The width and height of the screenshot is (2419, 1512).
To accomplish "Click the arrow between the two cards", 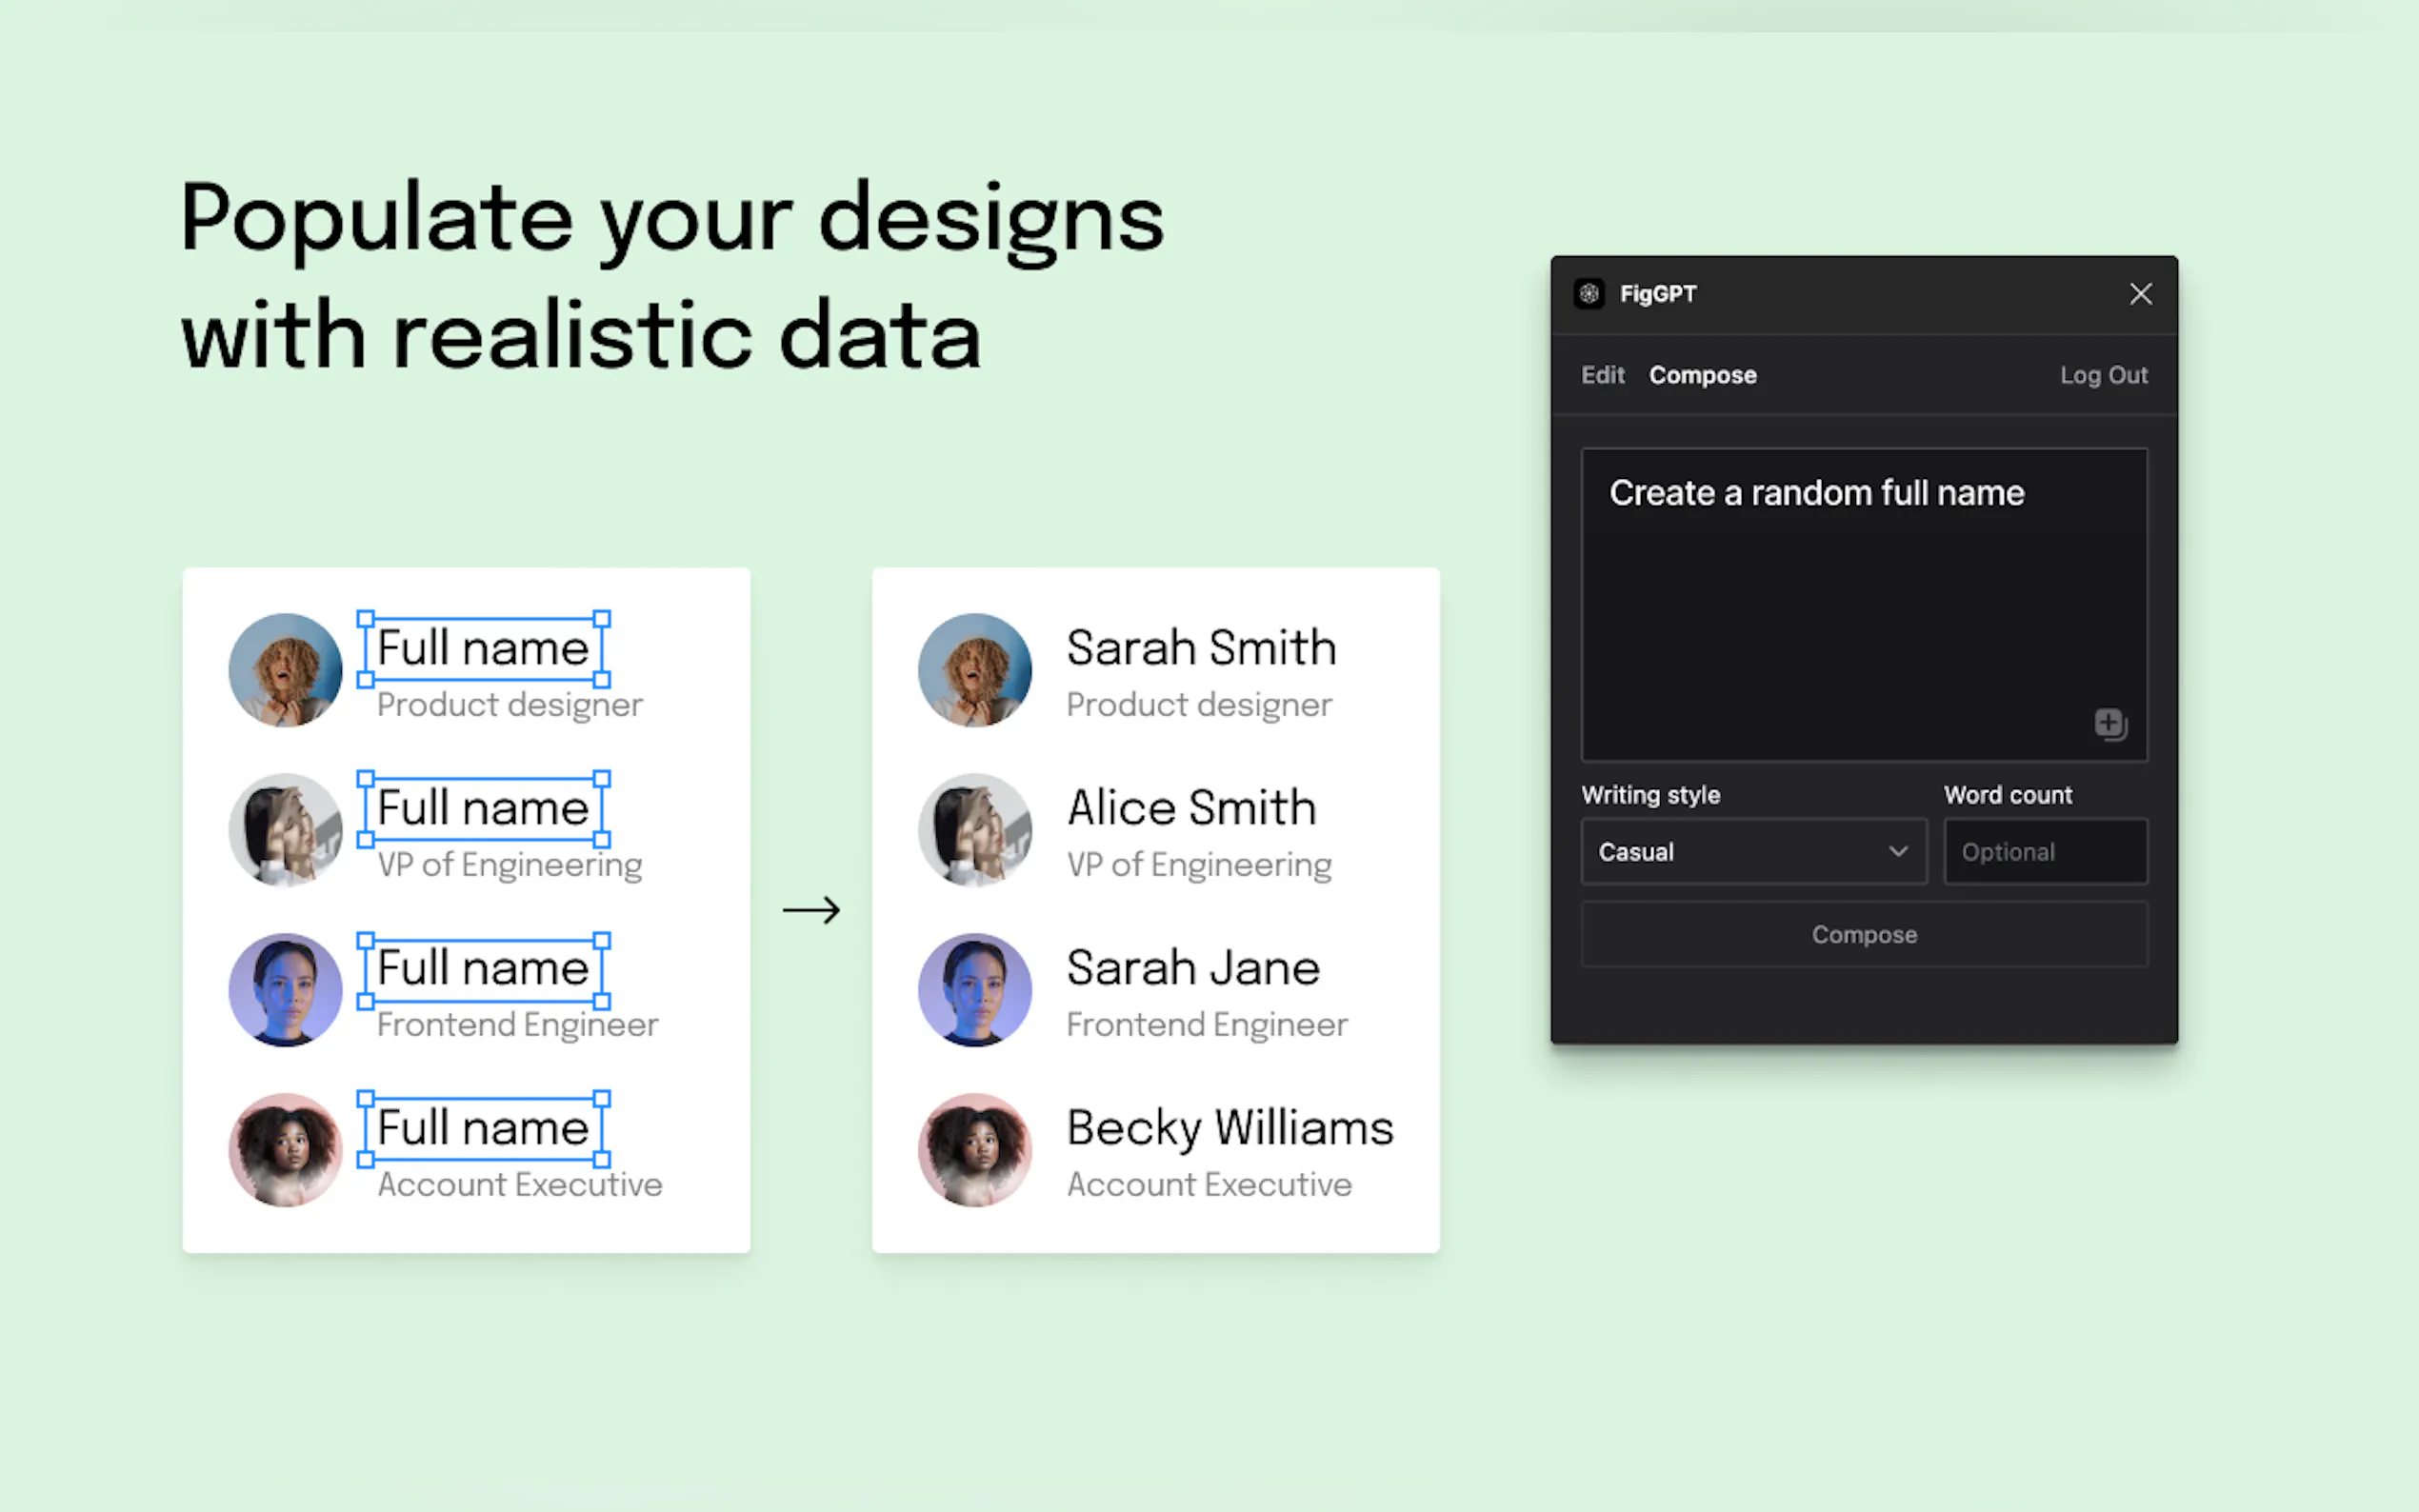I will (811, 910).
